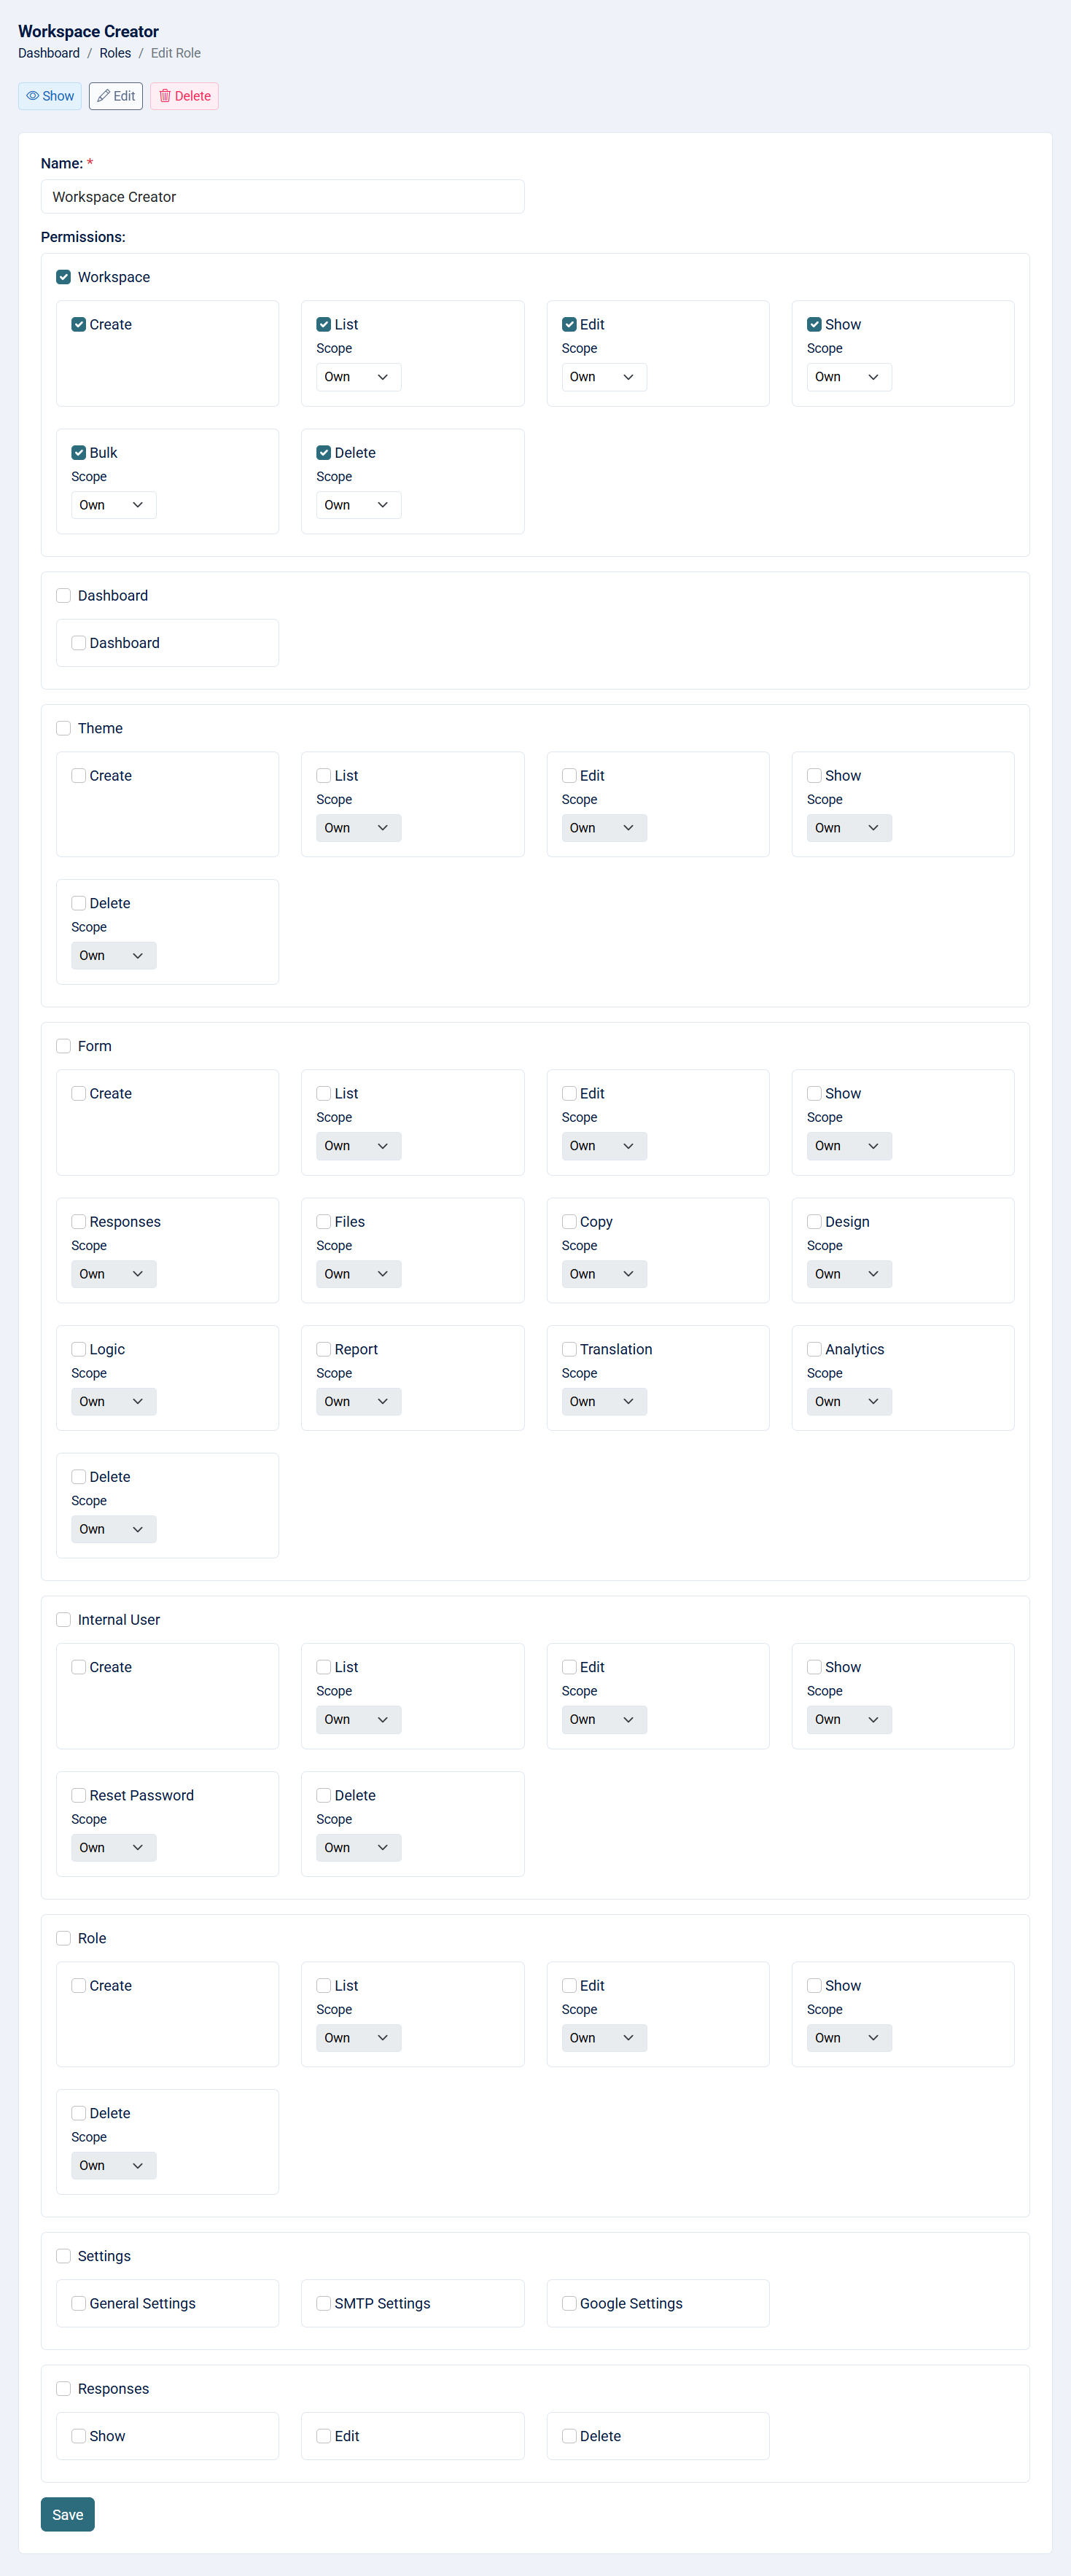Go to Dashboard breadcrumb link
Screen dimensions: 1071x2576
(49, 53)
